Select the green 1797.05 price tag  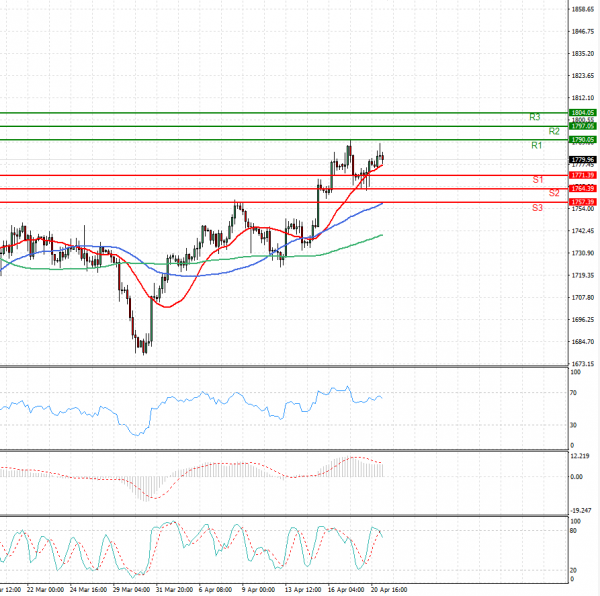click(583, 126)
